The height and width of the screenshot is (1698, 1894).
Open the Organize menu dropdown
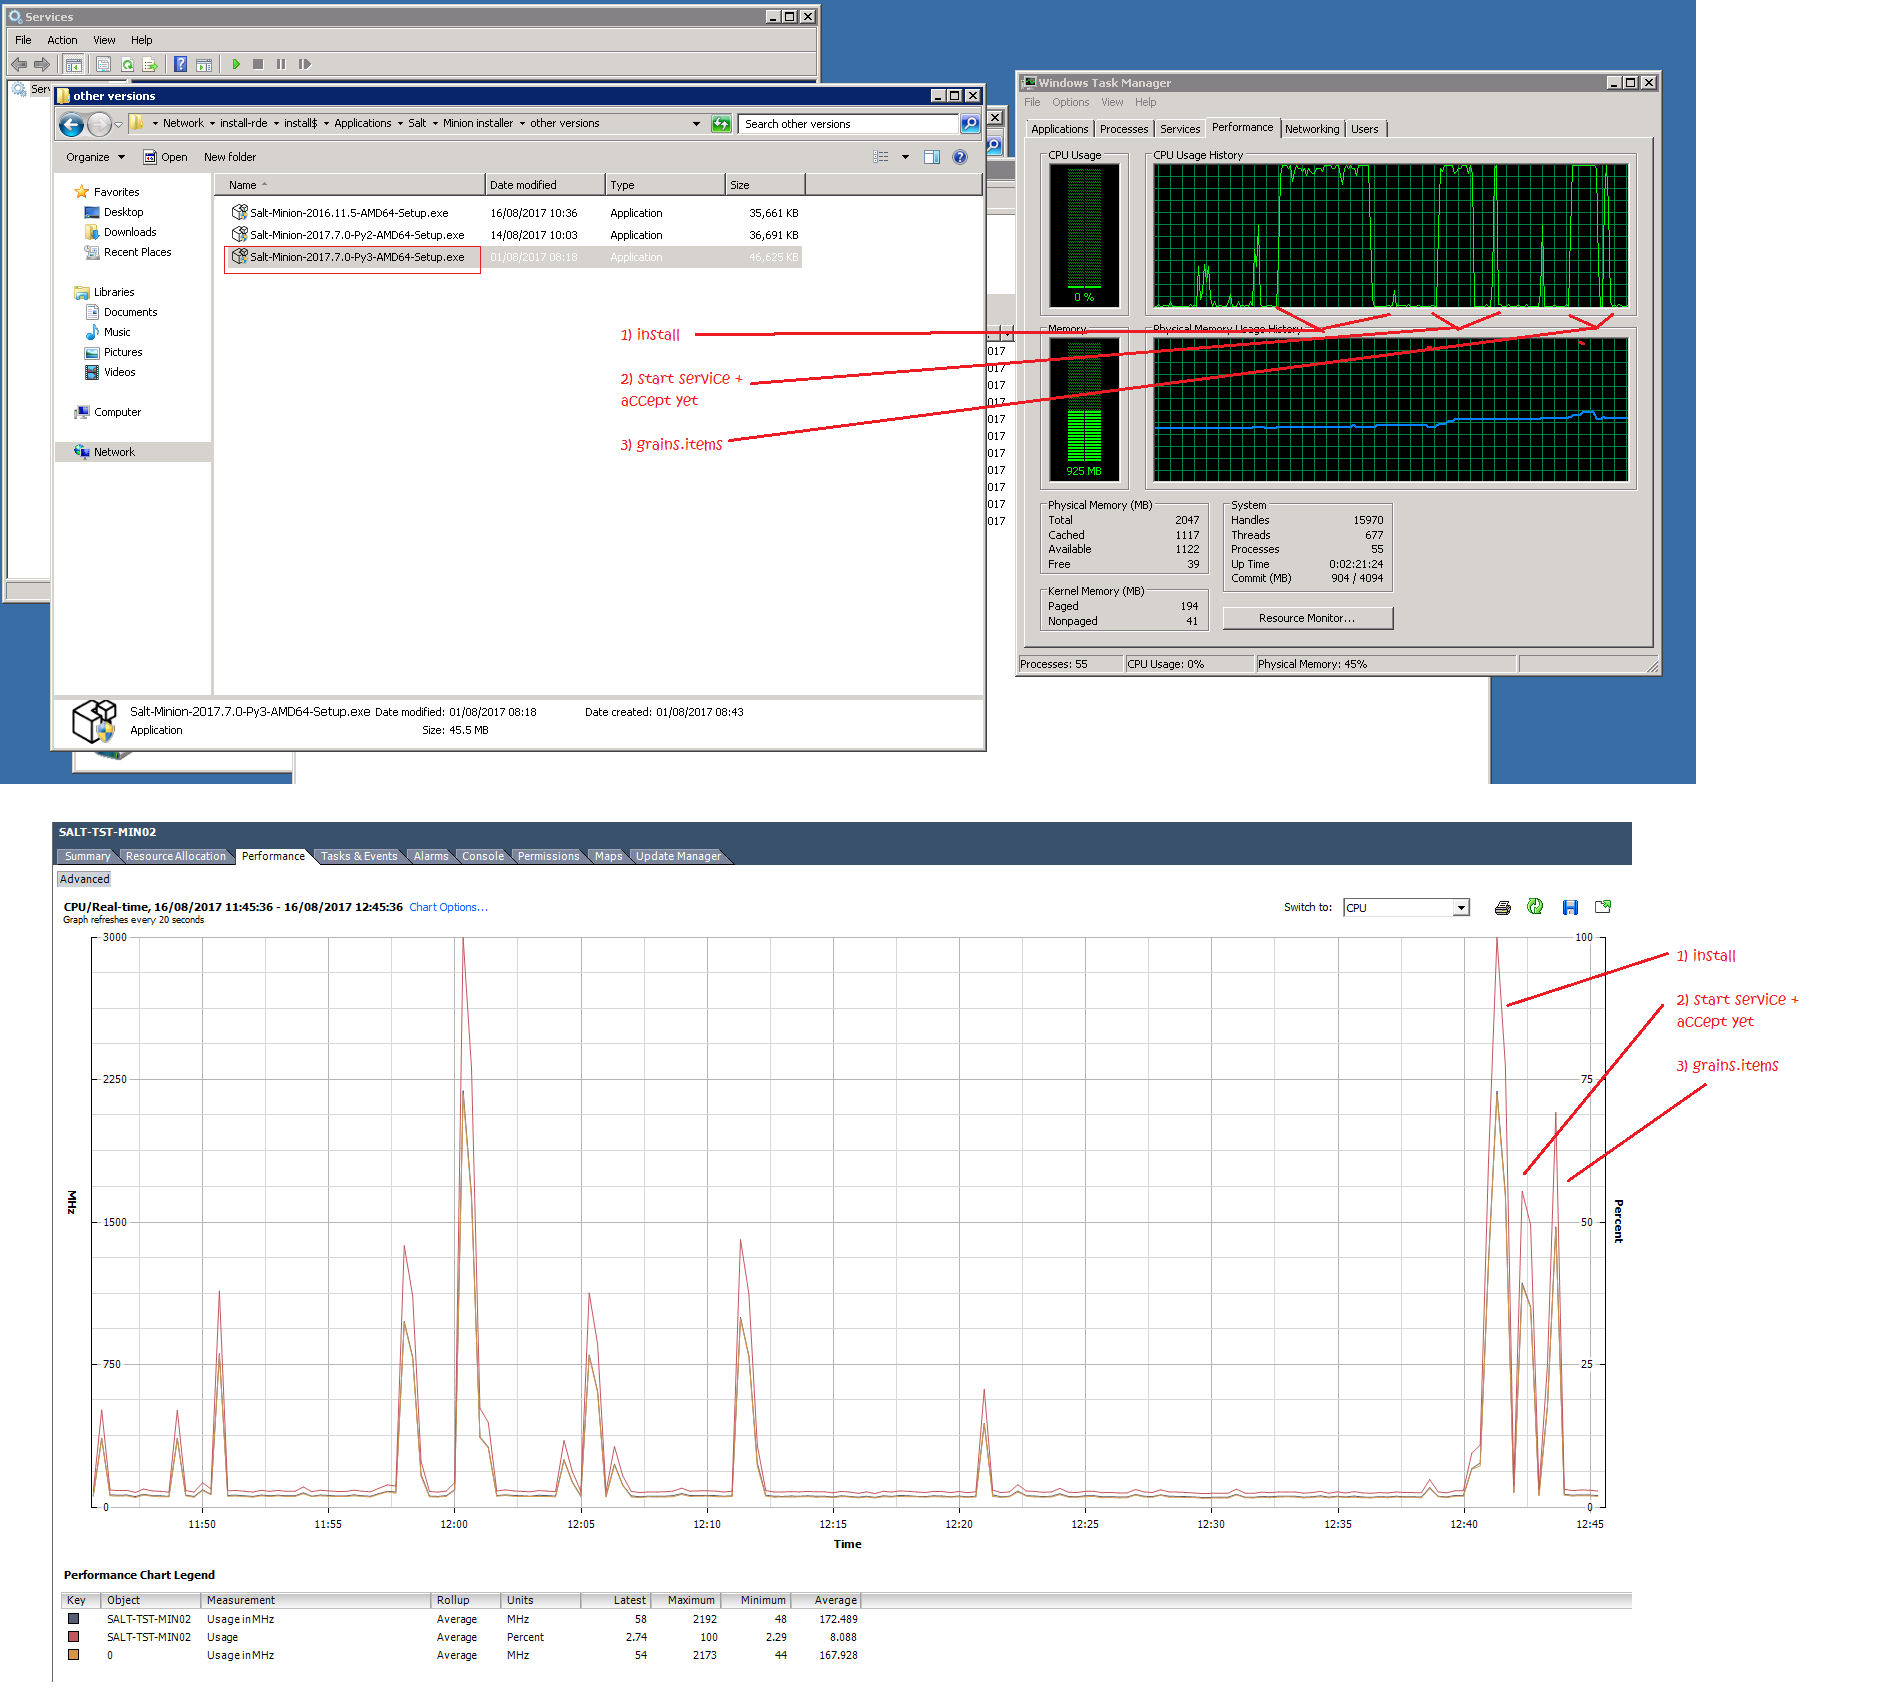coord(93,157)
